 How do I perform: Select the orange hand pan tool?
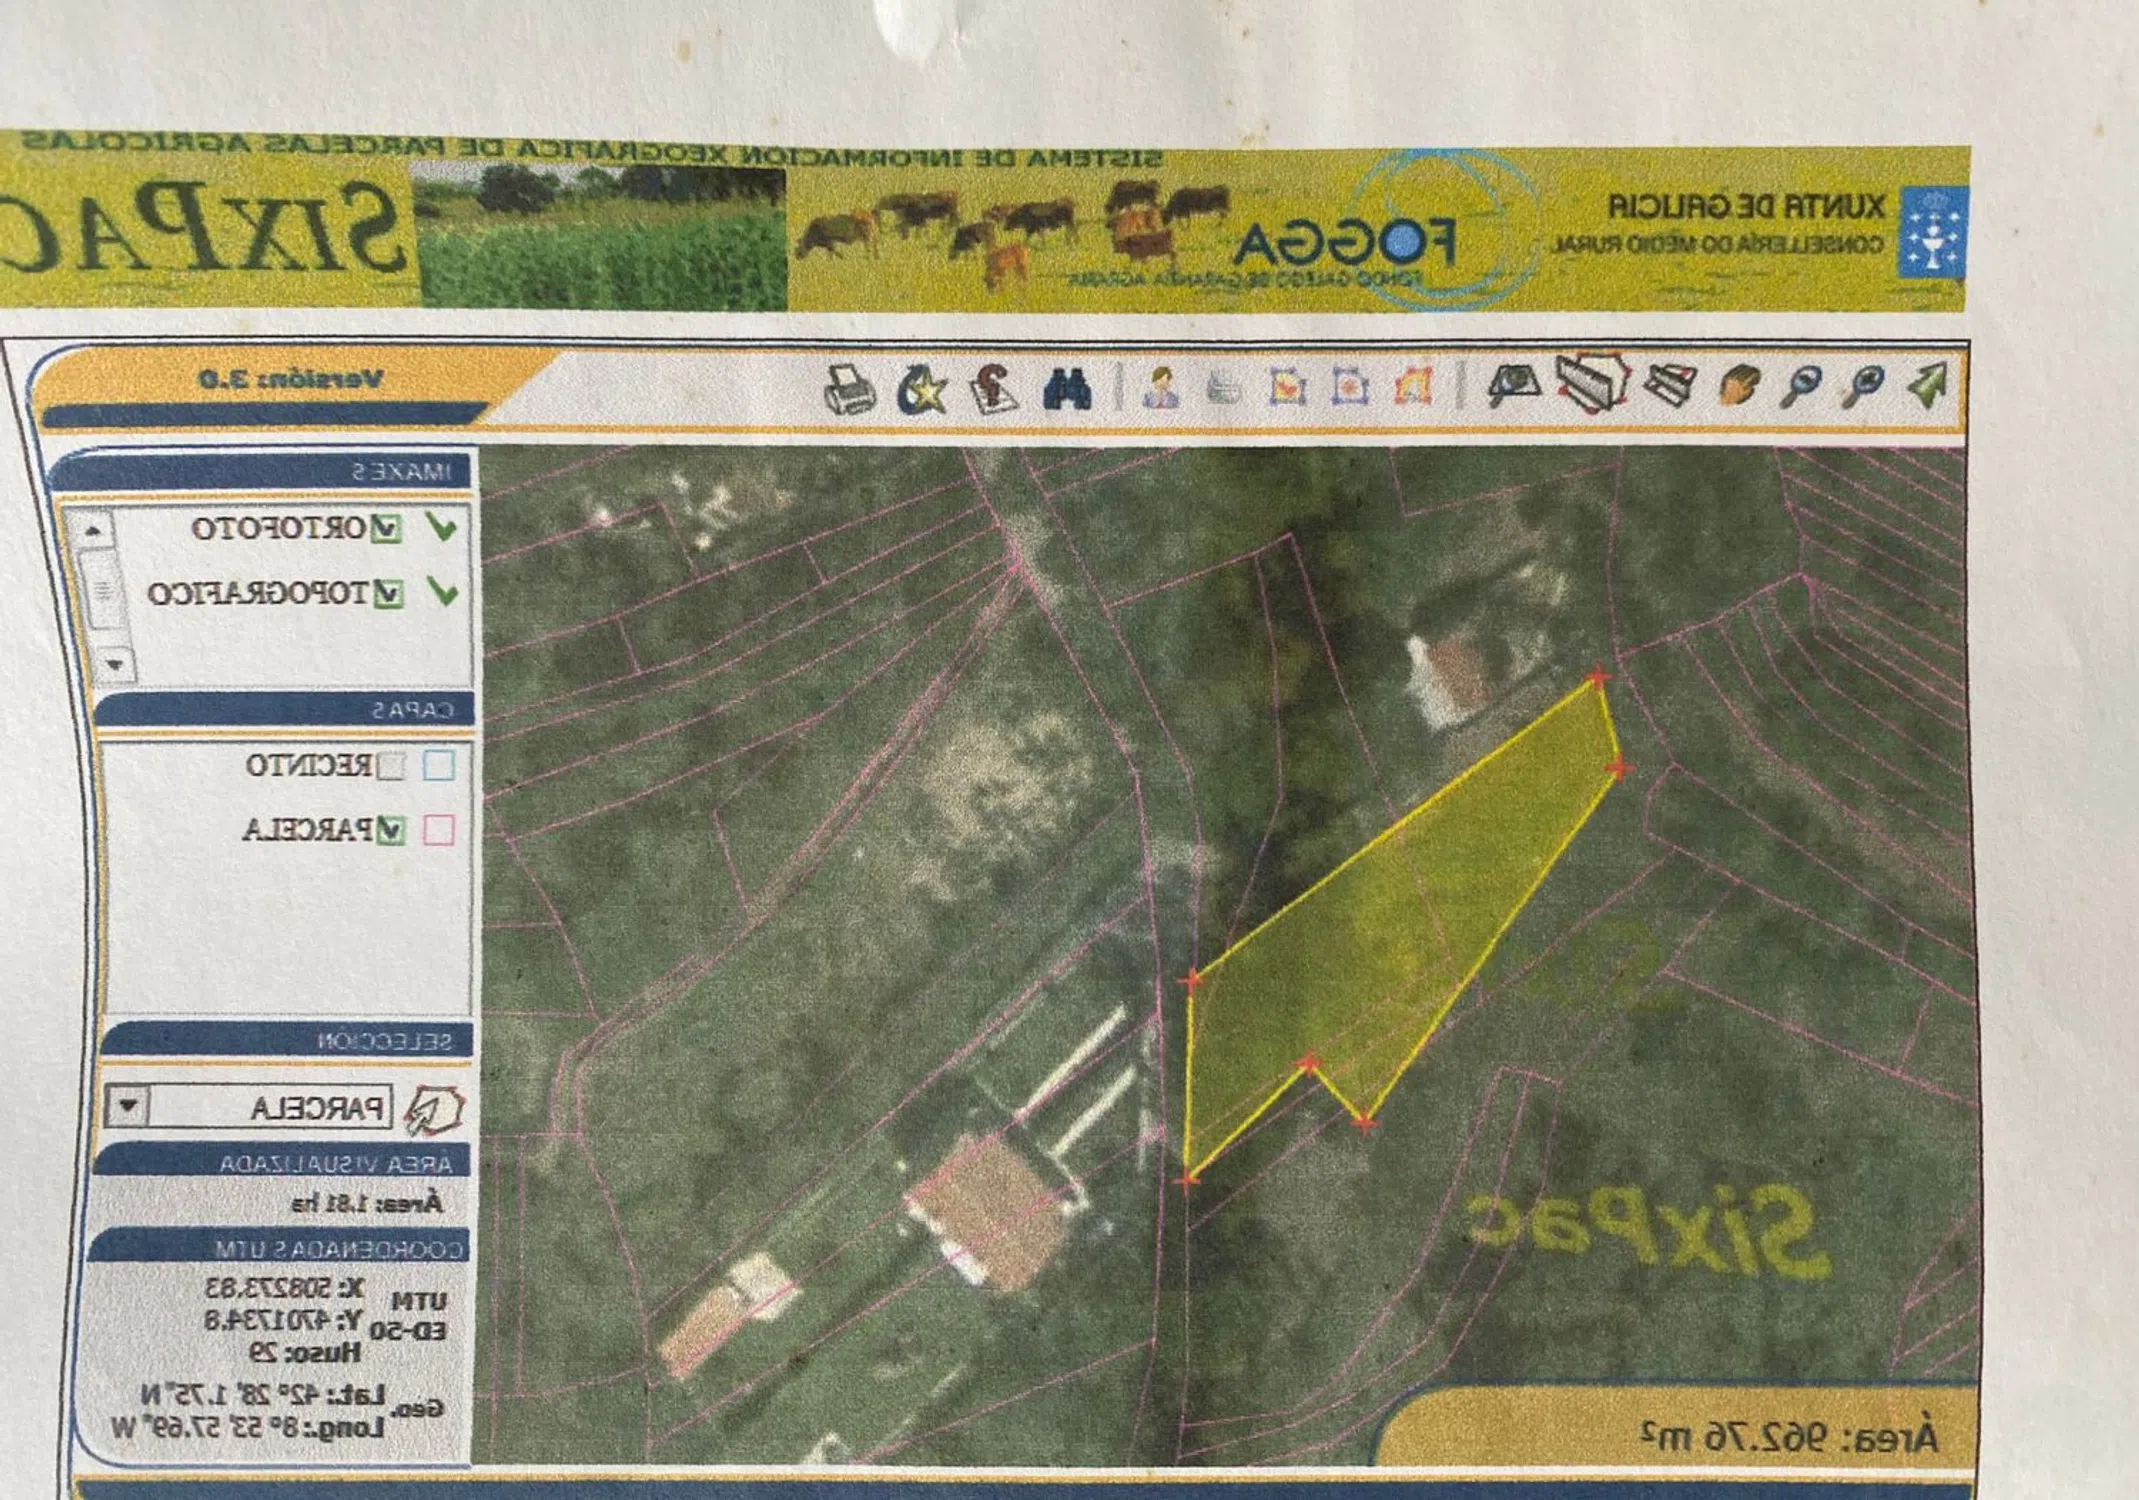click(1738, 385)
